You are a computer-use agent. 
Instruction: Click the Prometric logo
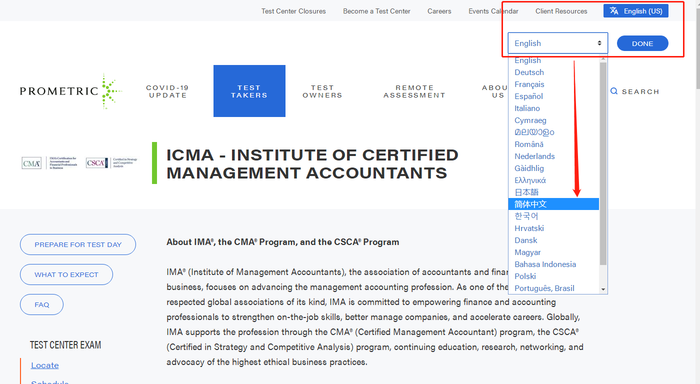pyautogui.click(x=71, y=91)
